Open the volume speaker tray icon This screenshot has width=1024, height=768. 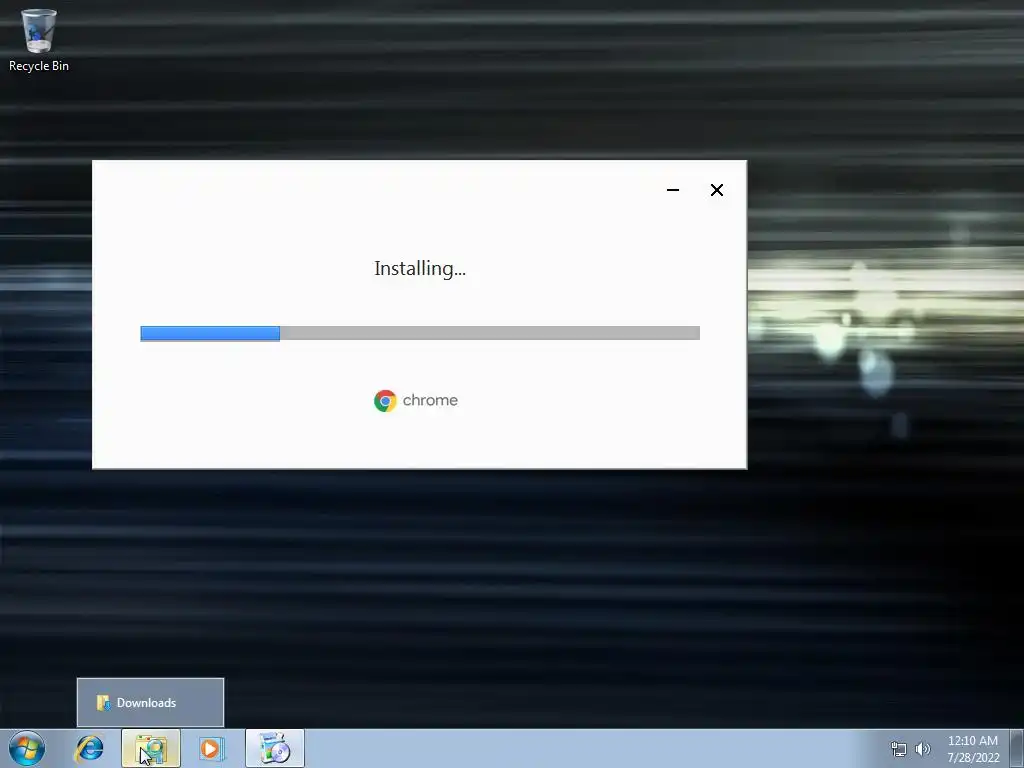coord(923,749)
